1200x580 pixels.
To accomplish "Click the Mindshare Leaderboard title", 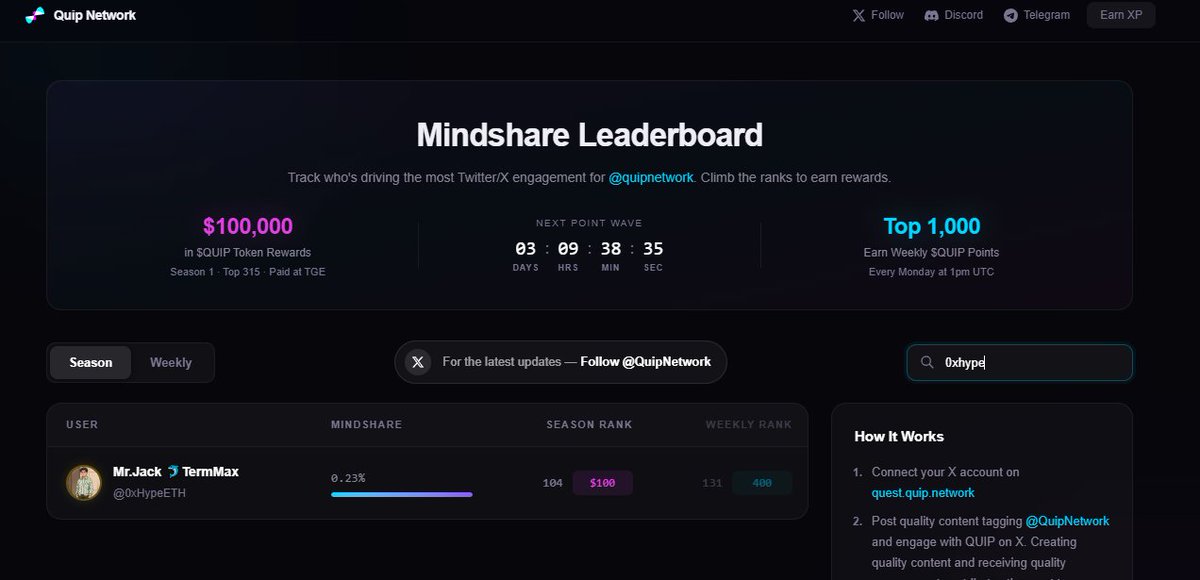I will click(x=589, y=134).
